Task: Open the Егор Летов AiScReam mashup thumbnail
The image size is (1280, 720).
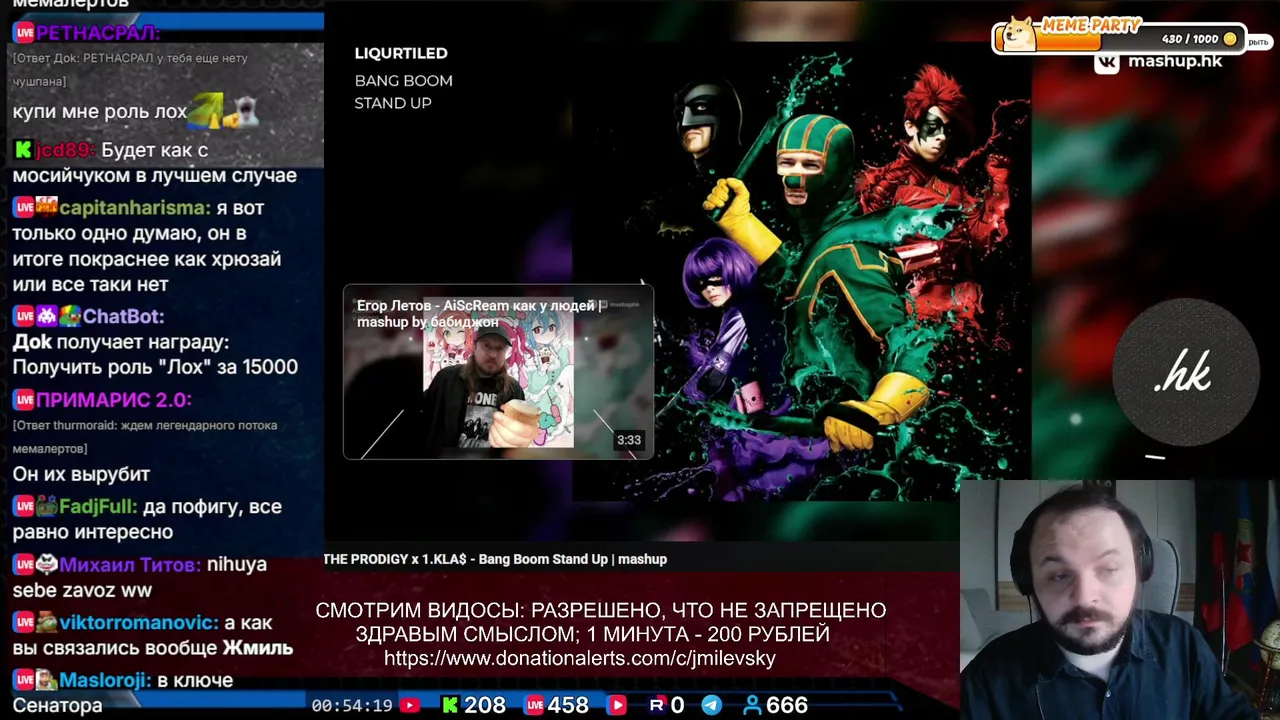Action: [498, 373]
